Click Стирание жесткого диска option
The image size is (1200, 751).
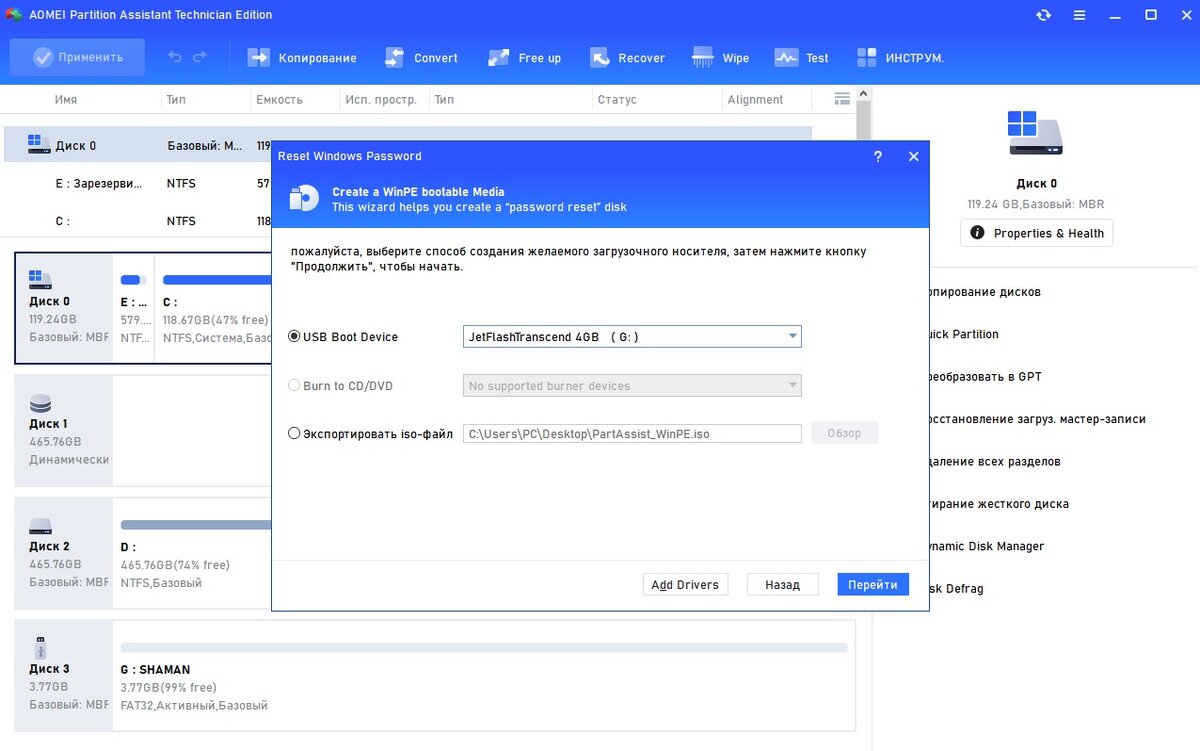tap(998, 504)
